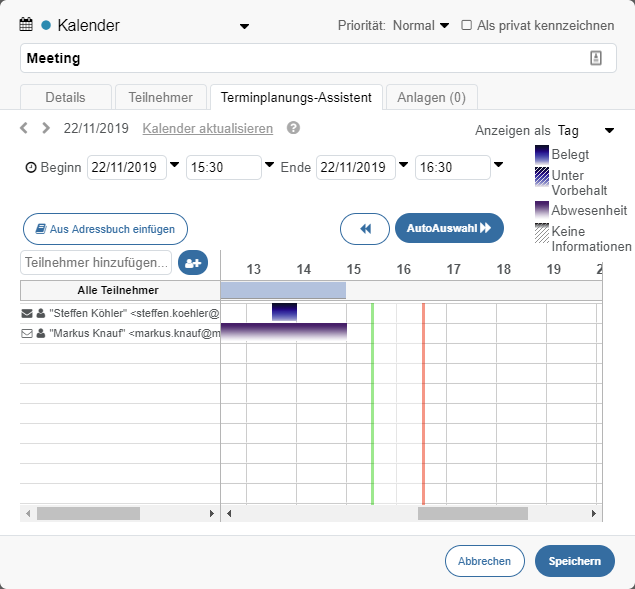The height and width of the screenshot is (589, 635).
Task: Click the Teilnehmer hinzufügen input field
Action: click(96, 262)
